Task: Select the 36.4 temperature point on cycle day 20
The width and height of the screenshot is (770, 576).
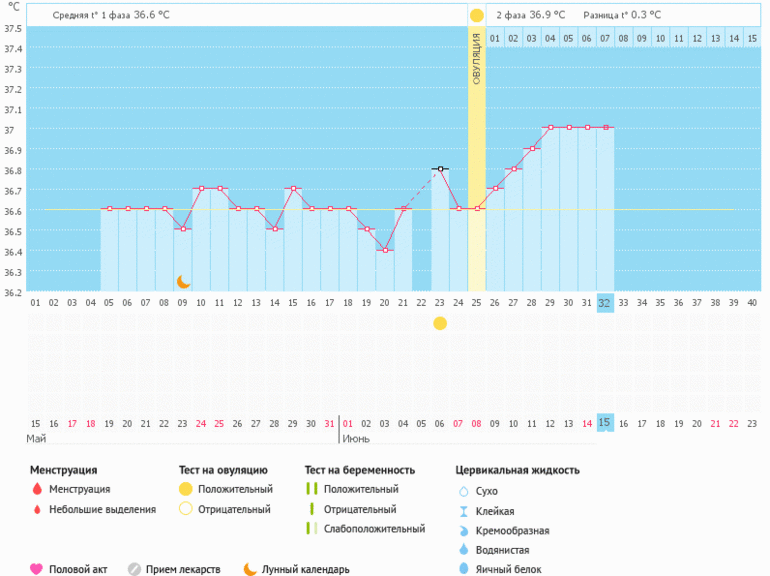Action: (x=385, y=250)
